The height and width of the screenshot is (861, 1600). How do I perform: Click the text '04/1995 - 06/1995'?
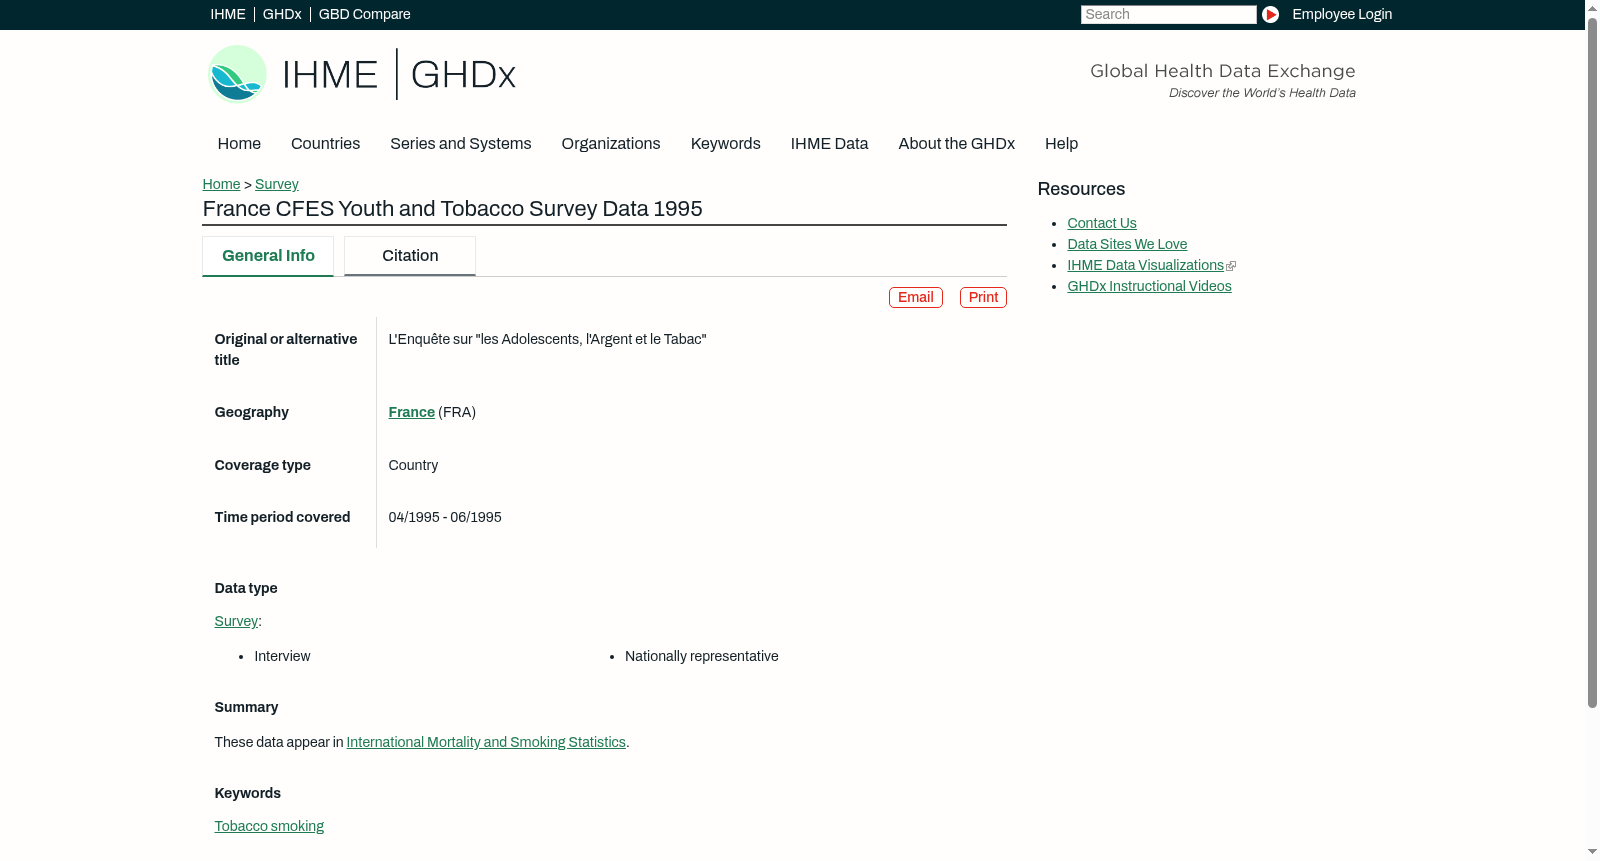(445, 517)
